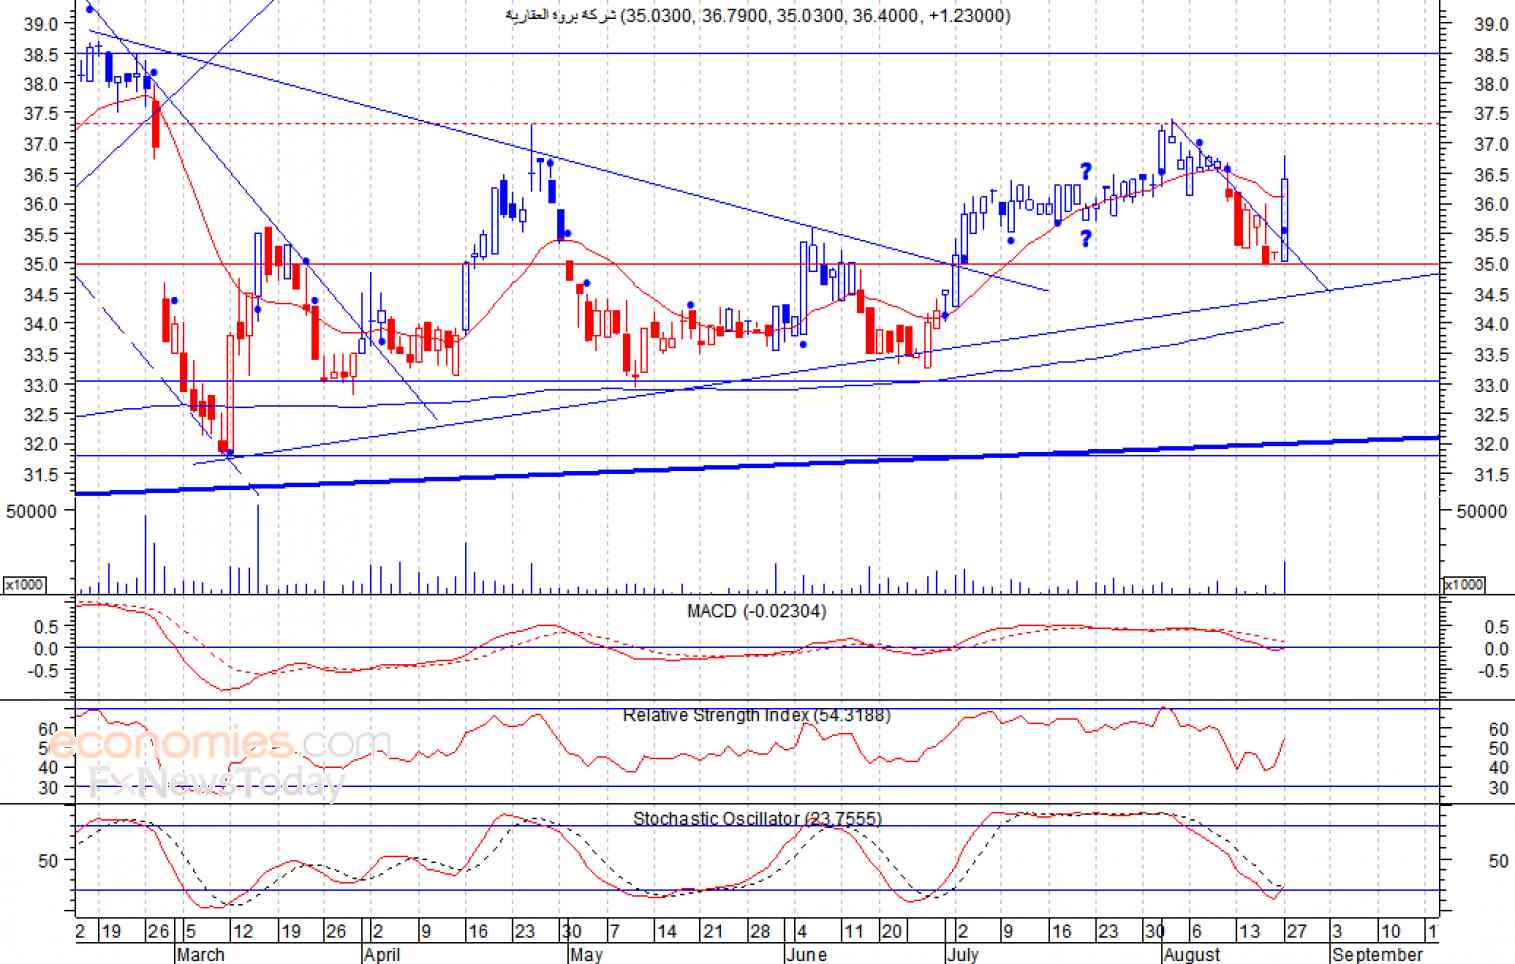Click the FxNewsToday watermark text
Viewport: 1515px width, 964px height.
[217, 780]
